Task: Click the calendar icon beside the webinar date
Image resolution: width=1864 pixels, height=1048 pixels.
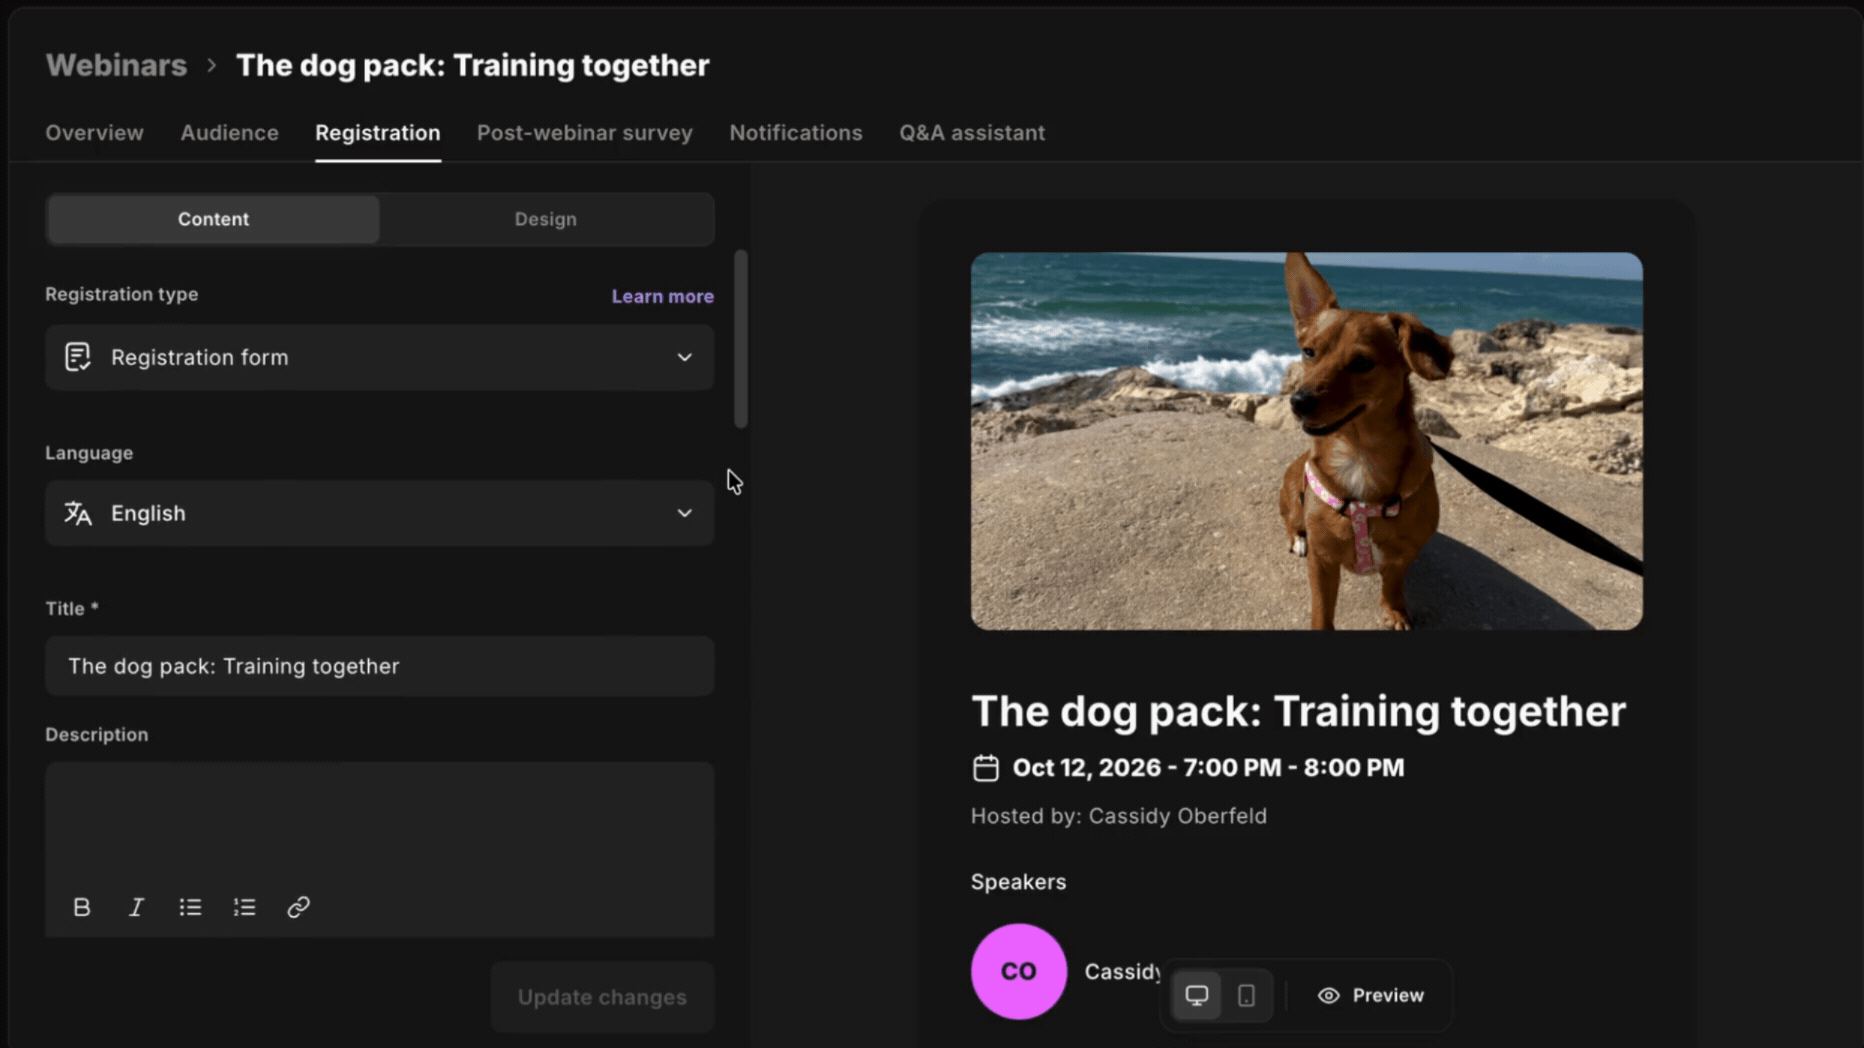Action: (x=985, y=768)
